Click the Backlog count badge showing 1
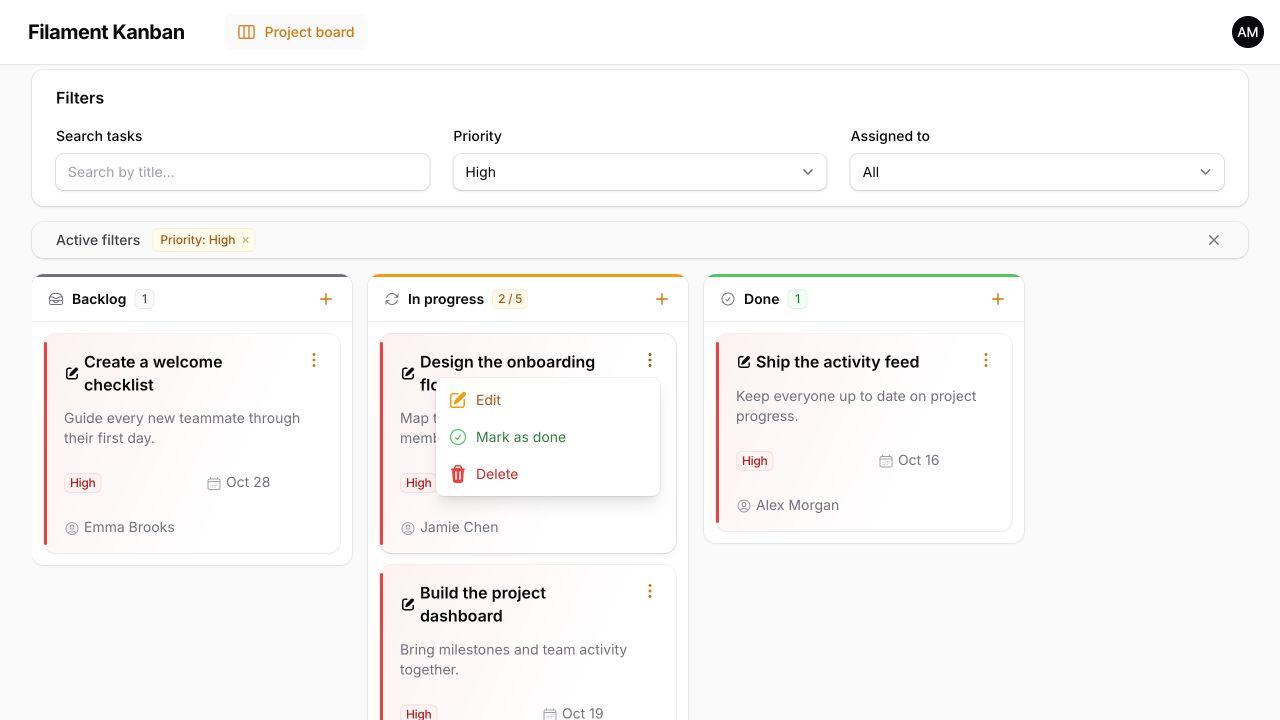1280x720 pixels. coord(144,299)
